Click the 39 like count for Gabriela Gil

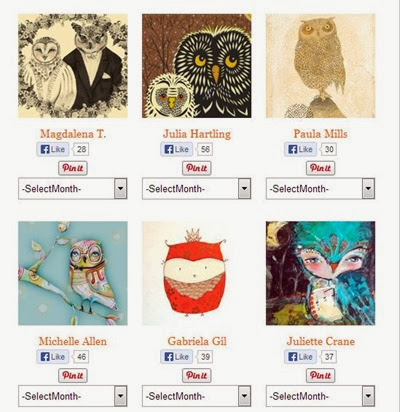click(x=205, y=357)
